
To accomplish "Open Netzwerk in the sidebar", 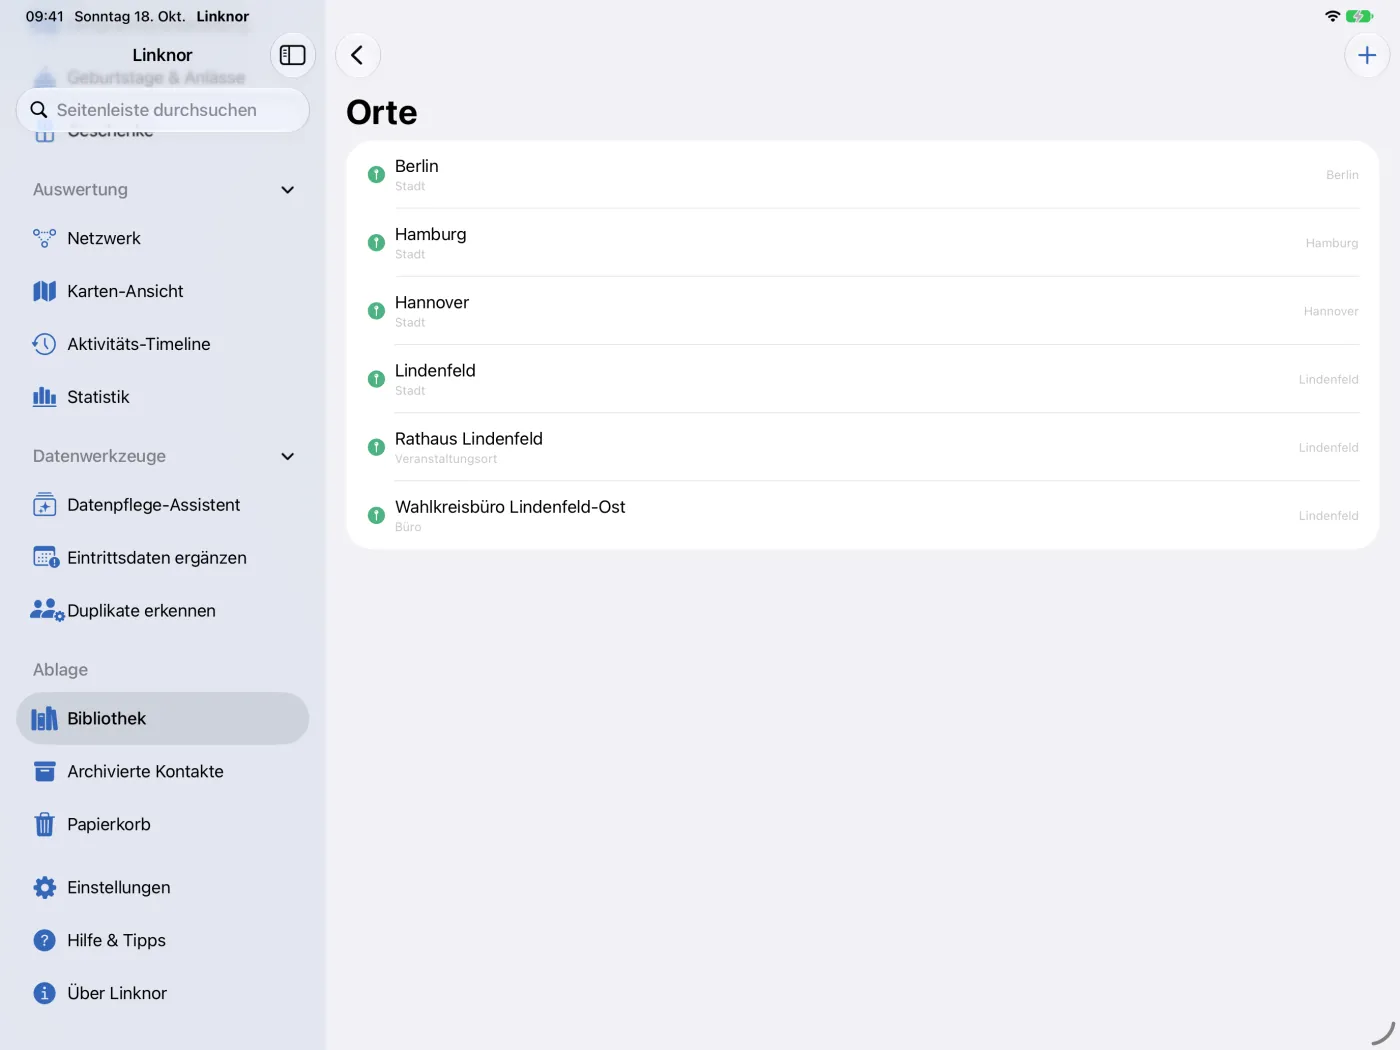I will pyautogui.click(x=163, y=238).
